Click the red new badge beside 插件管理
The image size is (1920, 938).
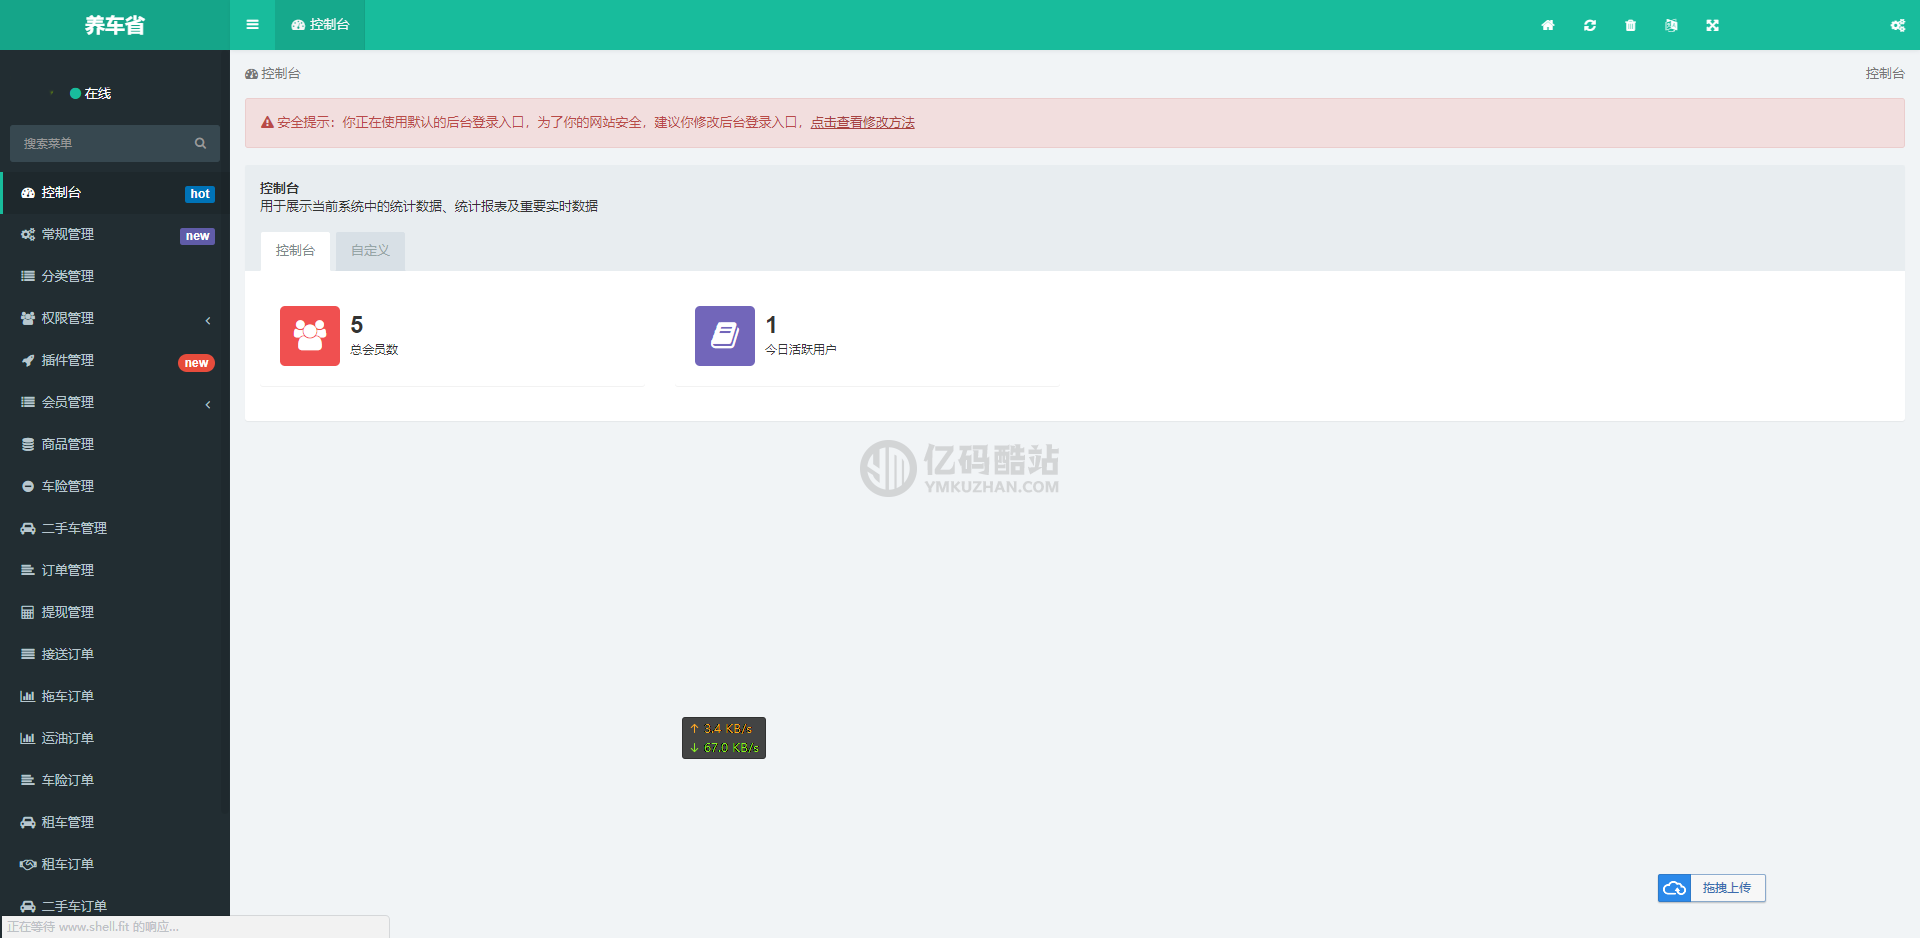[196, 363]
